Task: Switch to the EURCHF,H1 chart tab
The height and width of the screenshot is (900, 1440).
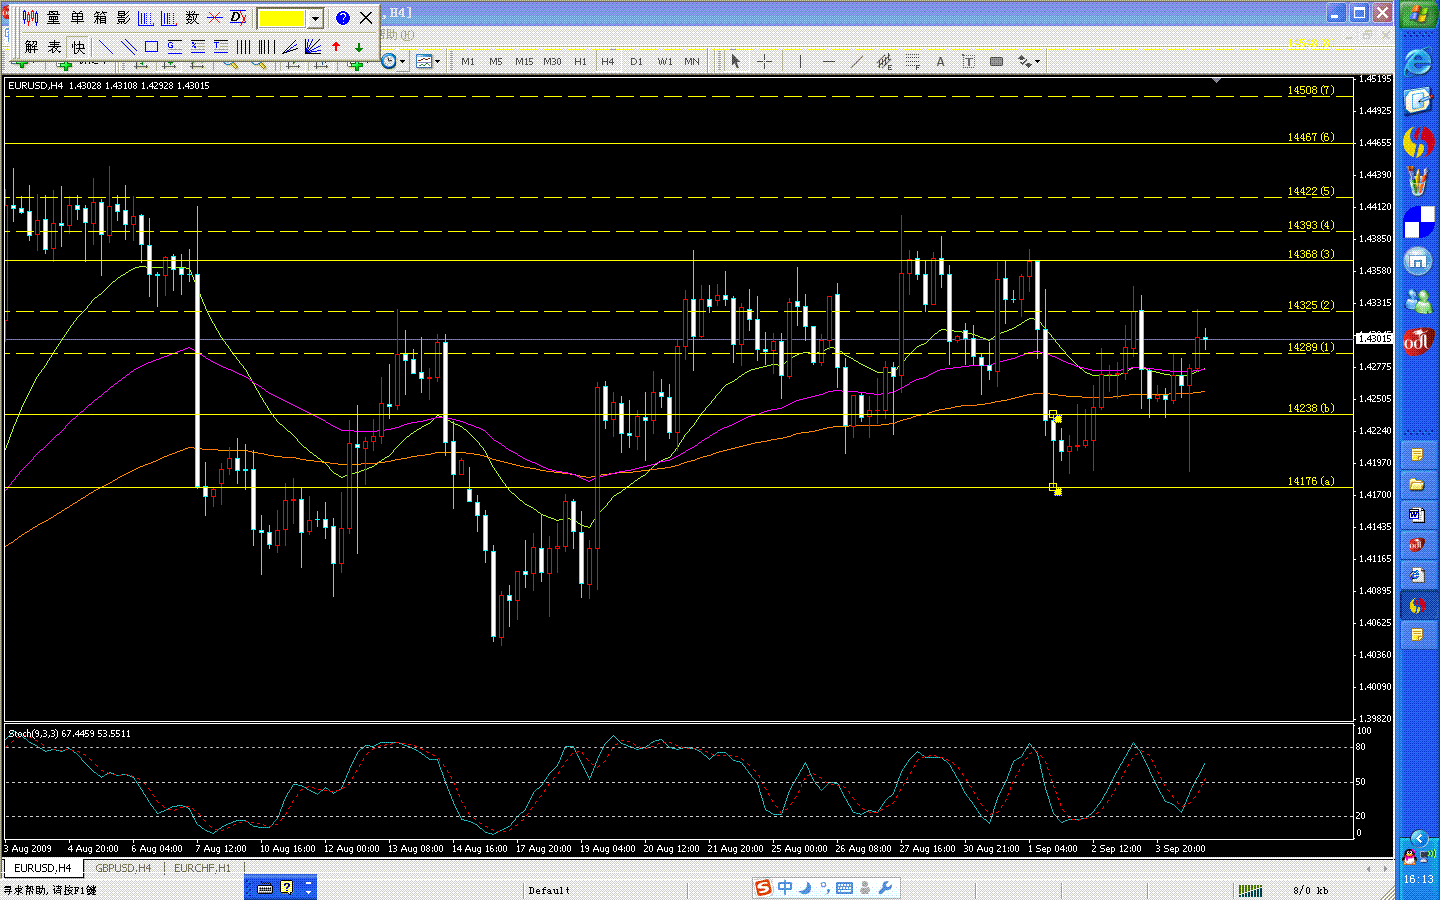Action: point(202,868)
